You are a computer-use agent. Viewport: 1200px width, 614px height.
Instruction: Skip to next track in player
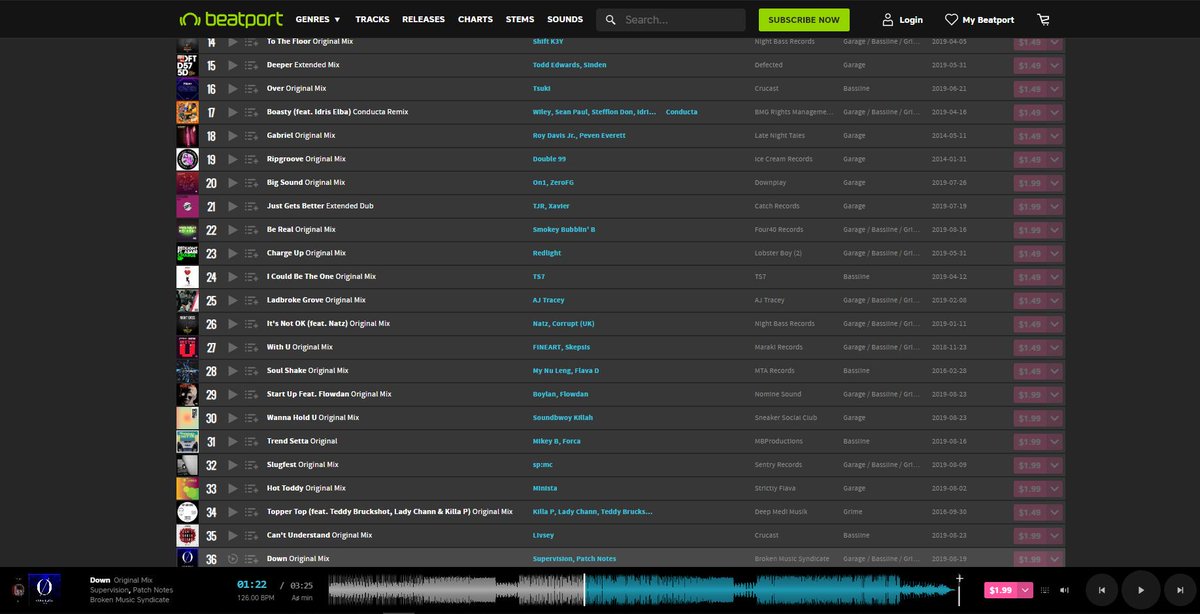(x=1180, y=590)
